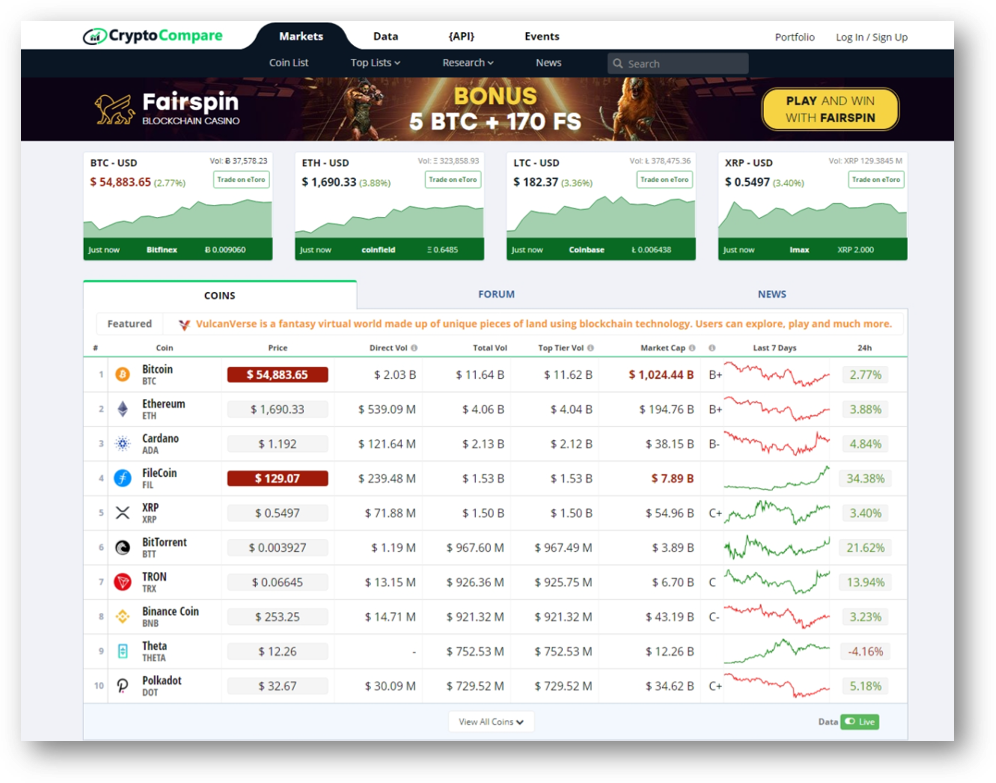Click the Featured label
Viewport: 996px width, 783px height.
tap(130, 324)
